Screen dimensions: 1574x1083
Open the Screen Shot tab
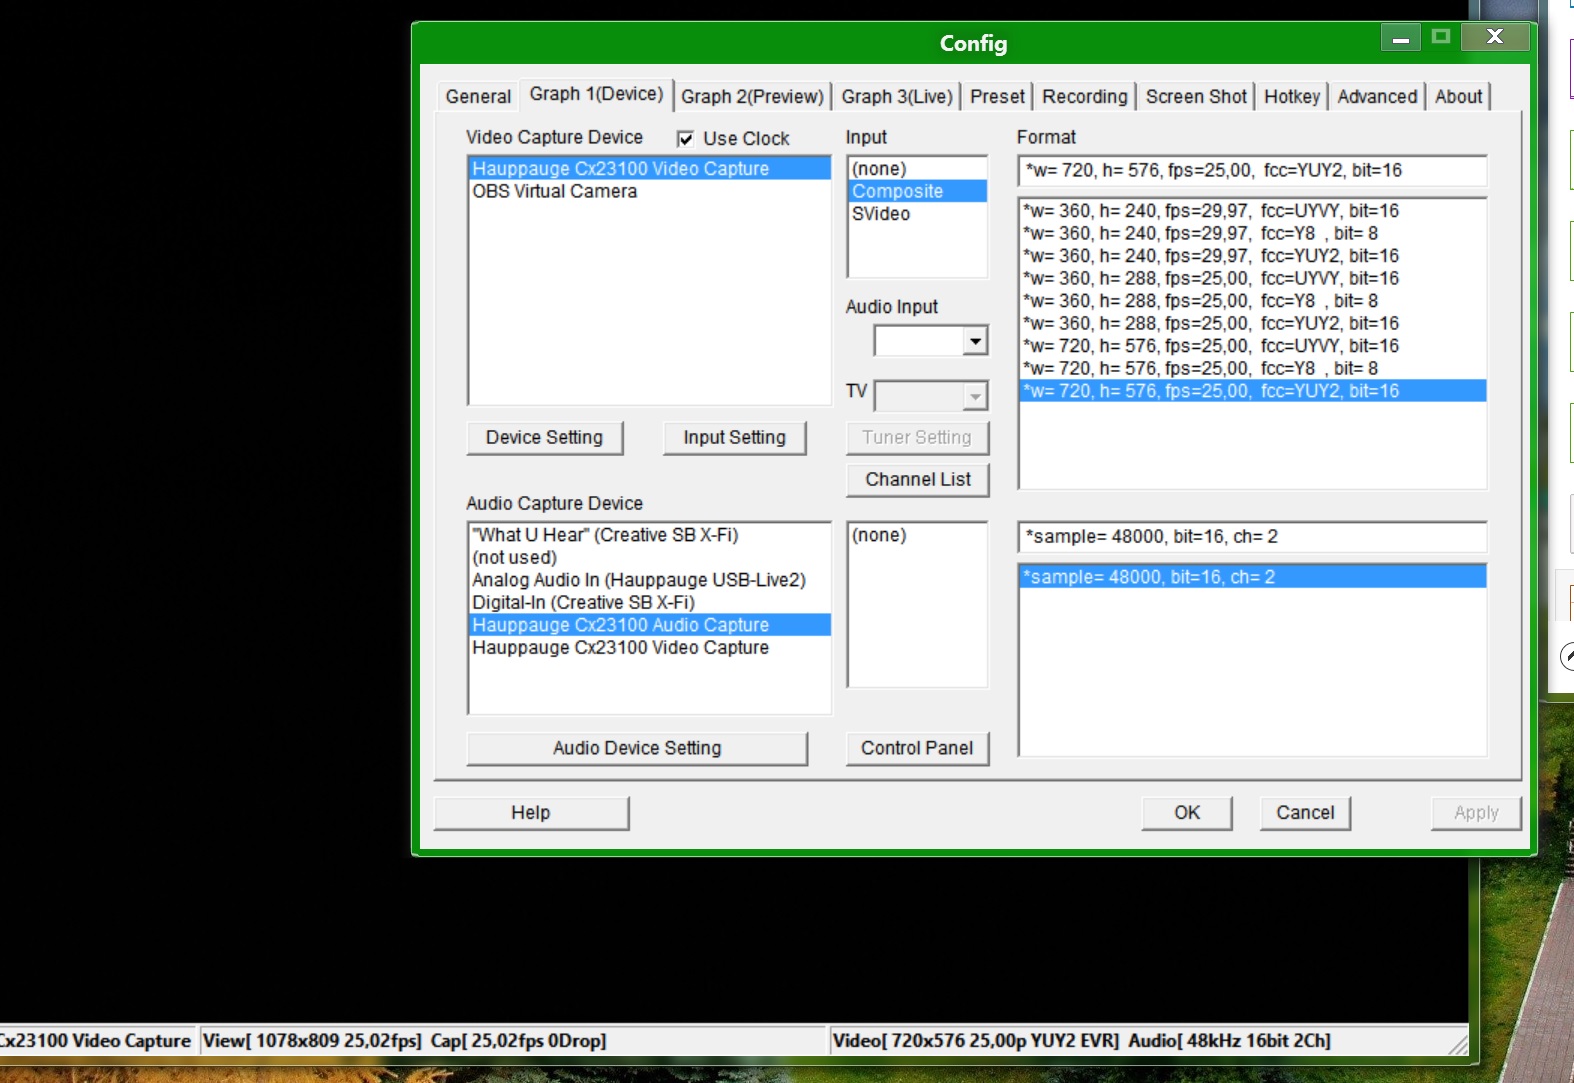1196,96
